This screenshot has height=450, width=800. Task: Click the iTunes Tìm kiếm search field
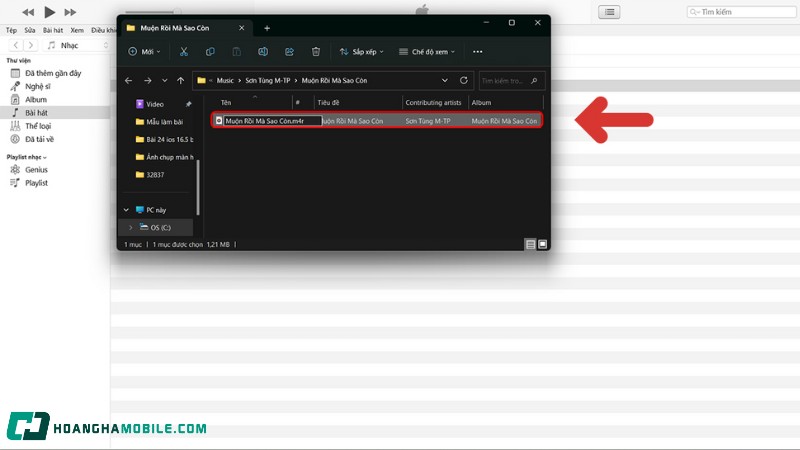pyautogui.click(x=741, y=12)
